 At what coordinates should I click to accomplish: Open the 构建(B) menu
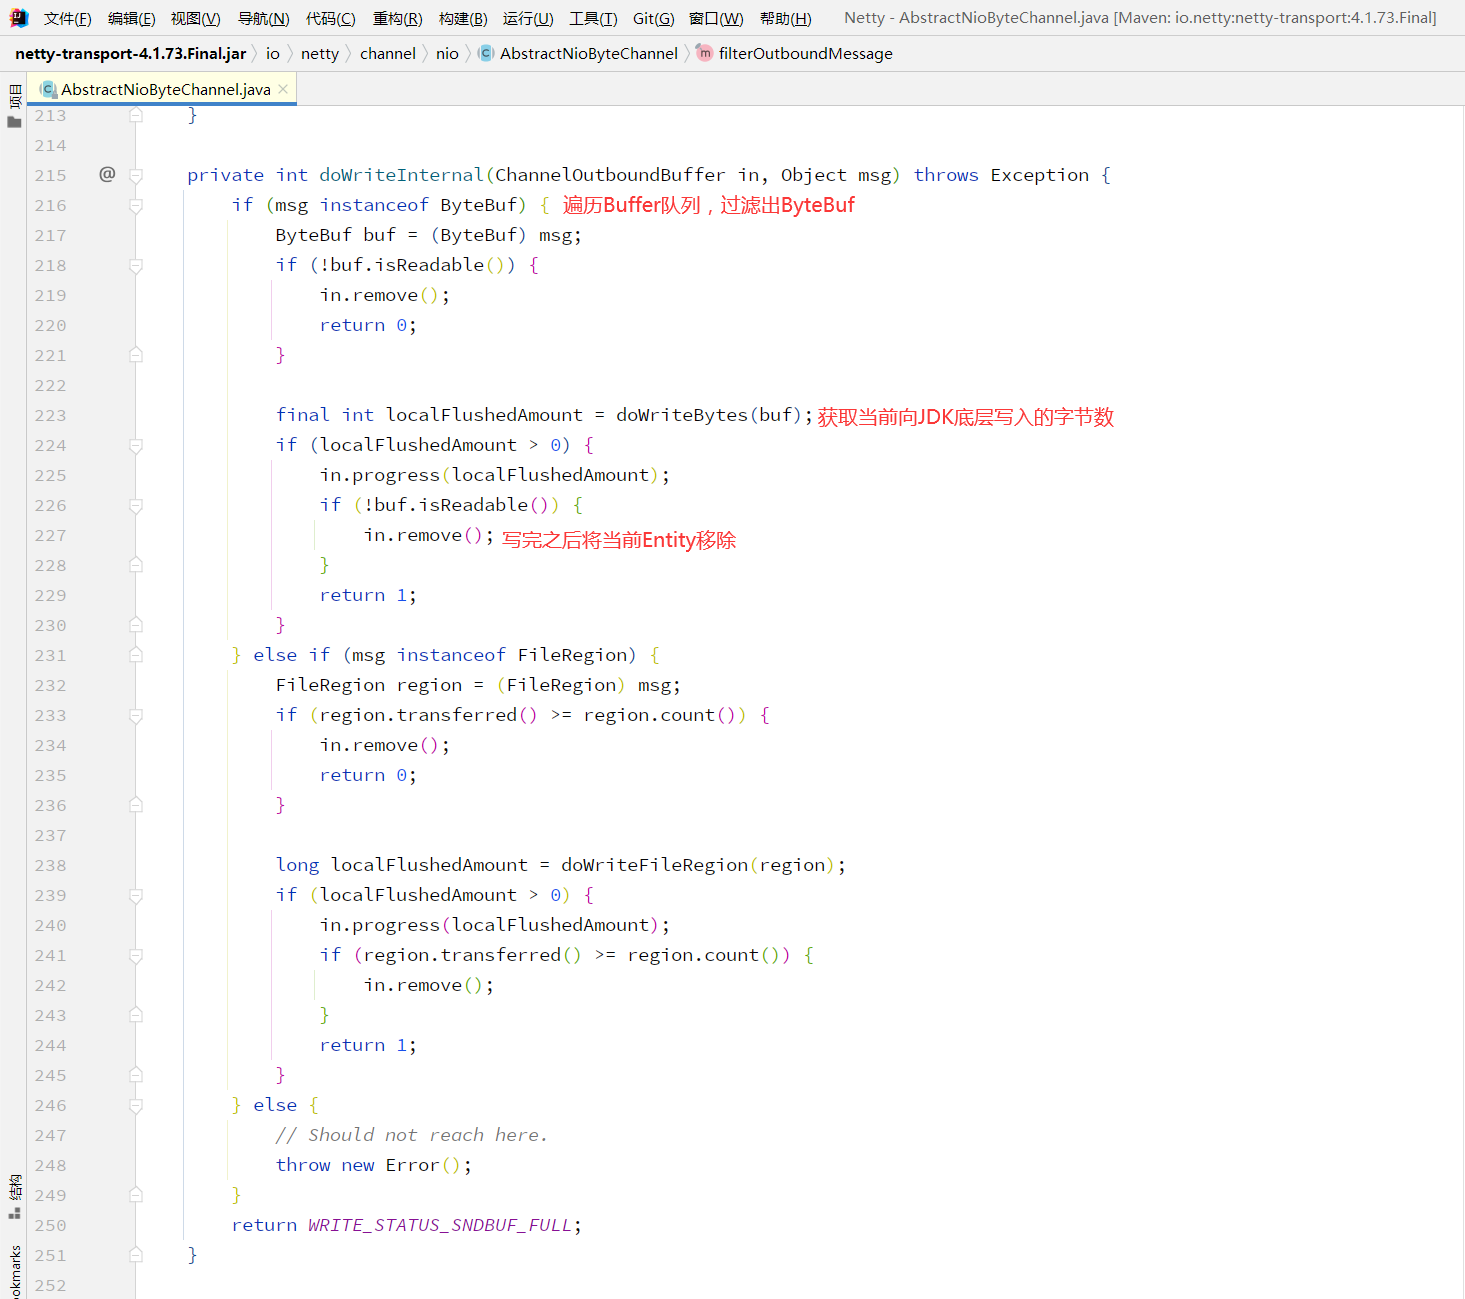(x=463, y=18)
